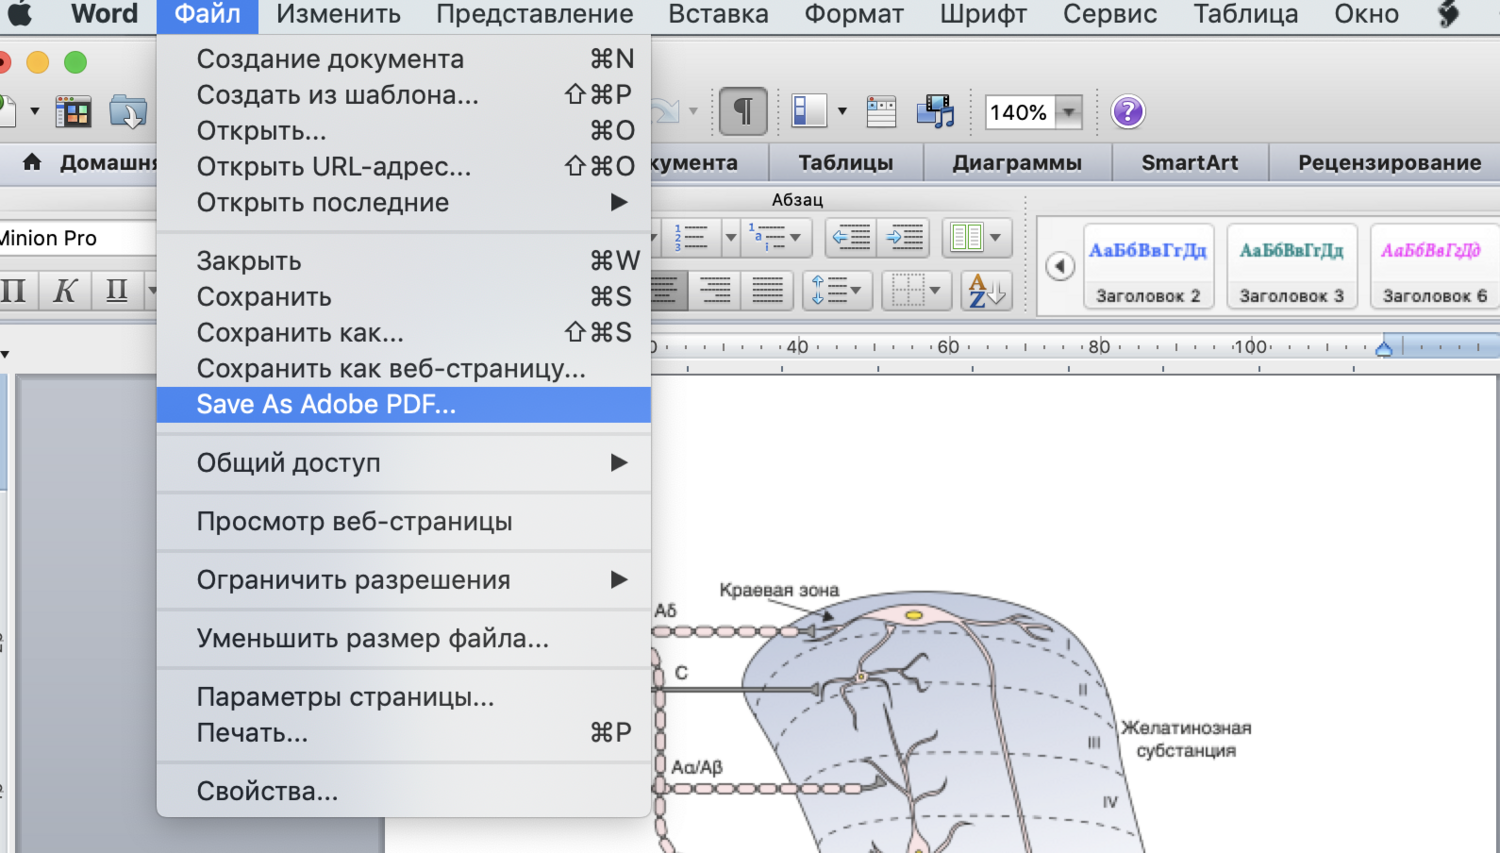The width and height of the screenshot is (1500, 853).
Task: Click the sidebar view toolbar icon
Action: [x=809, y=111]
